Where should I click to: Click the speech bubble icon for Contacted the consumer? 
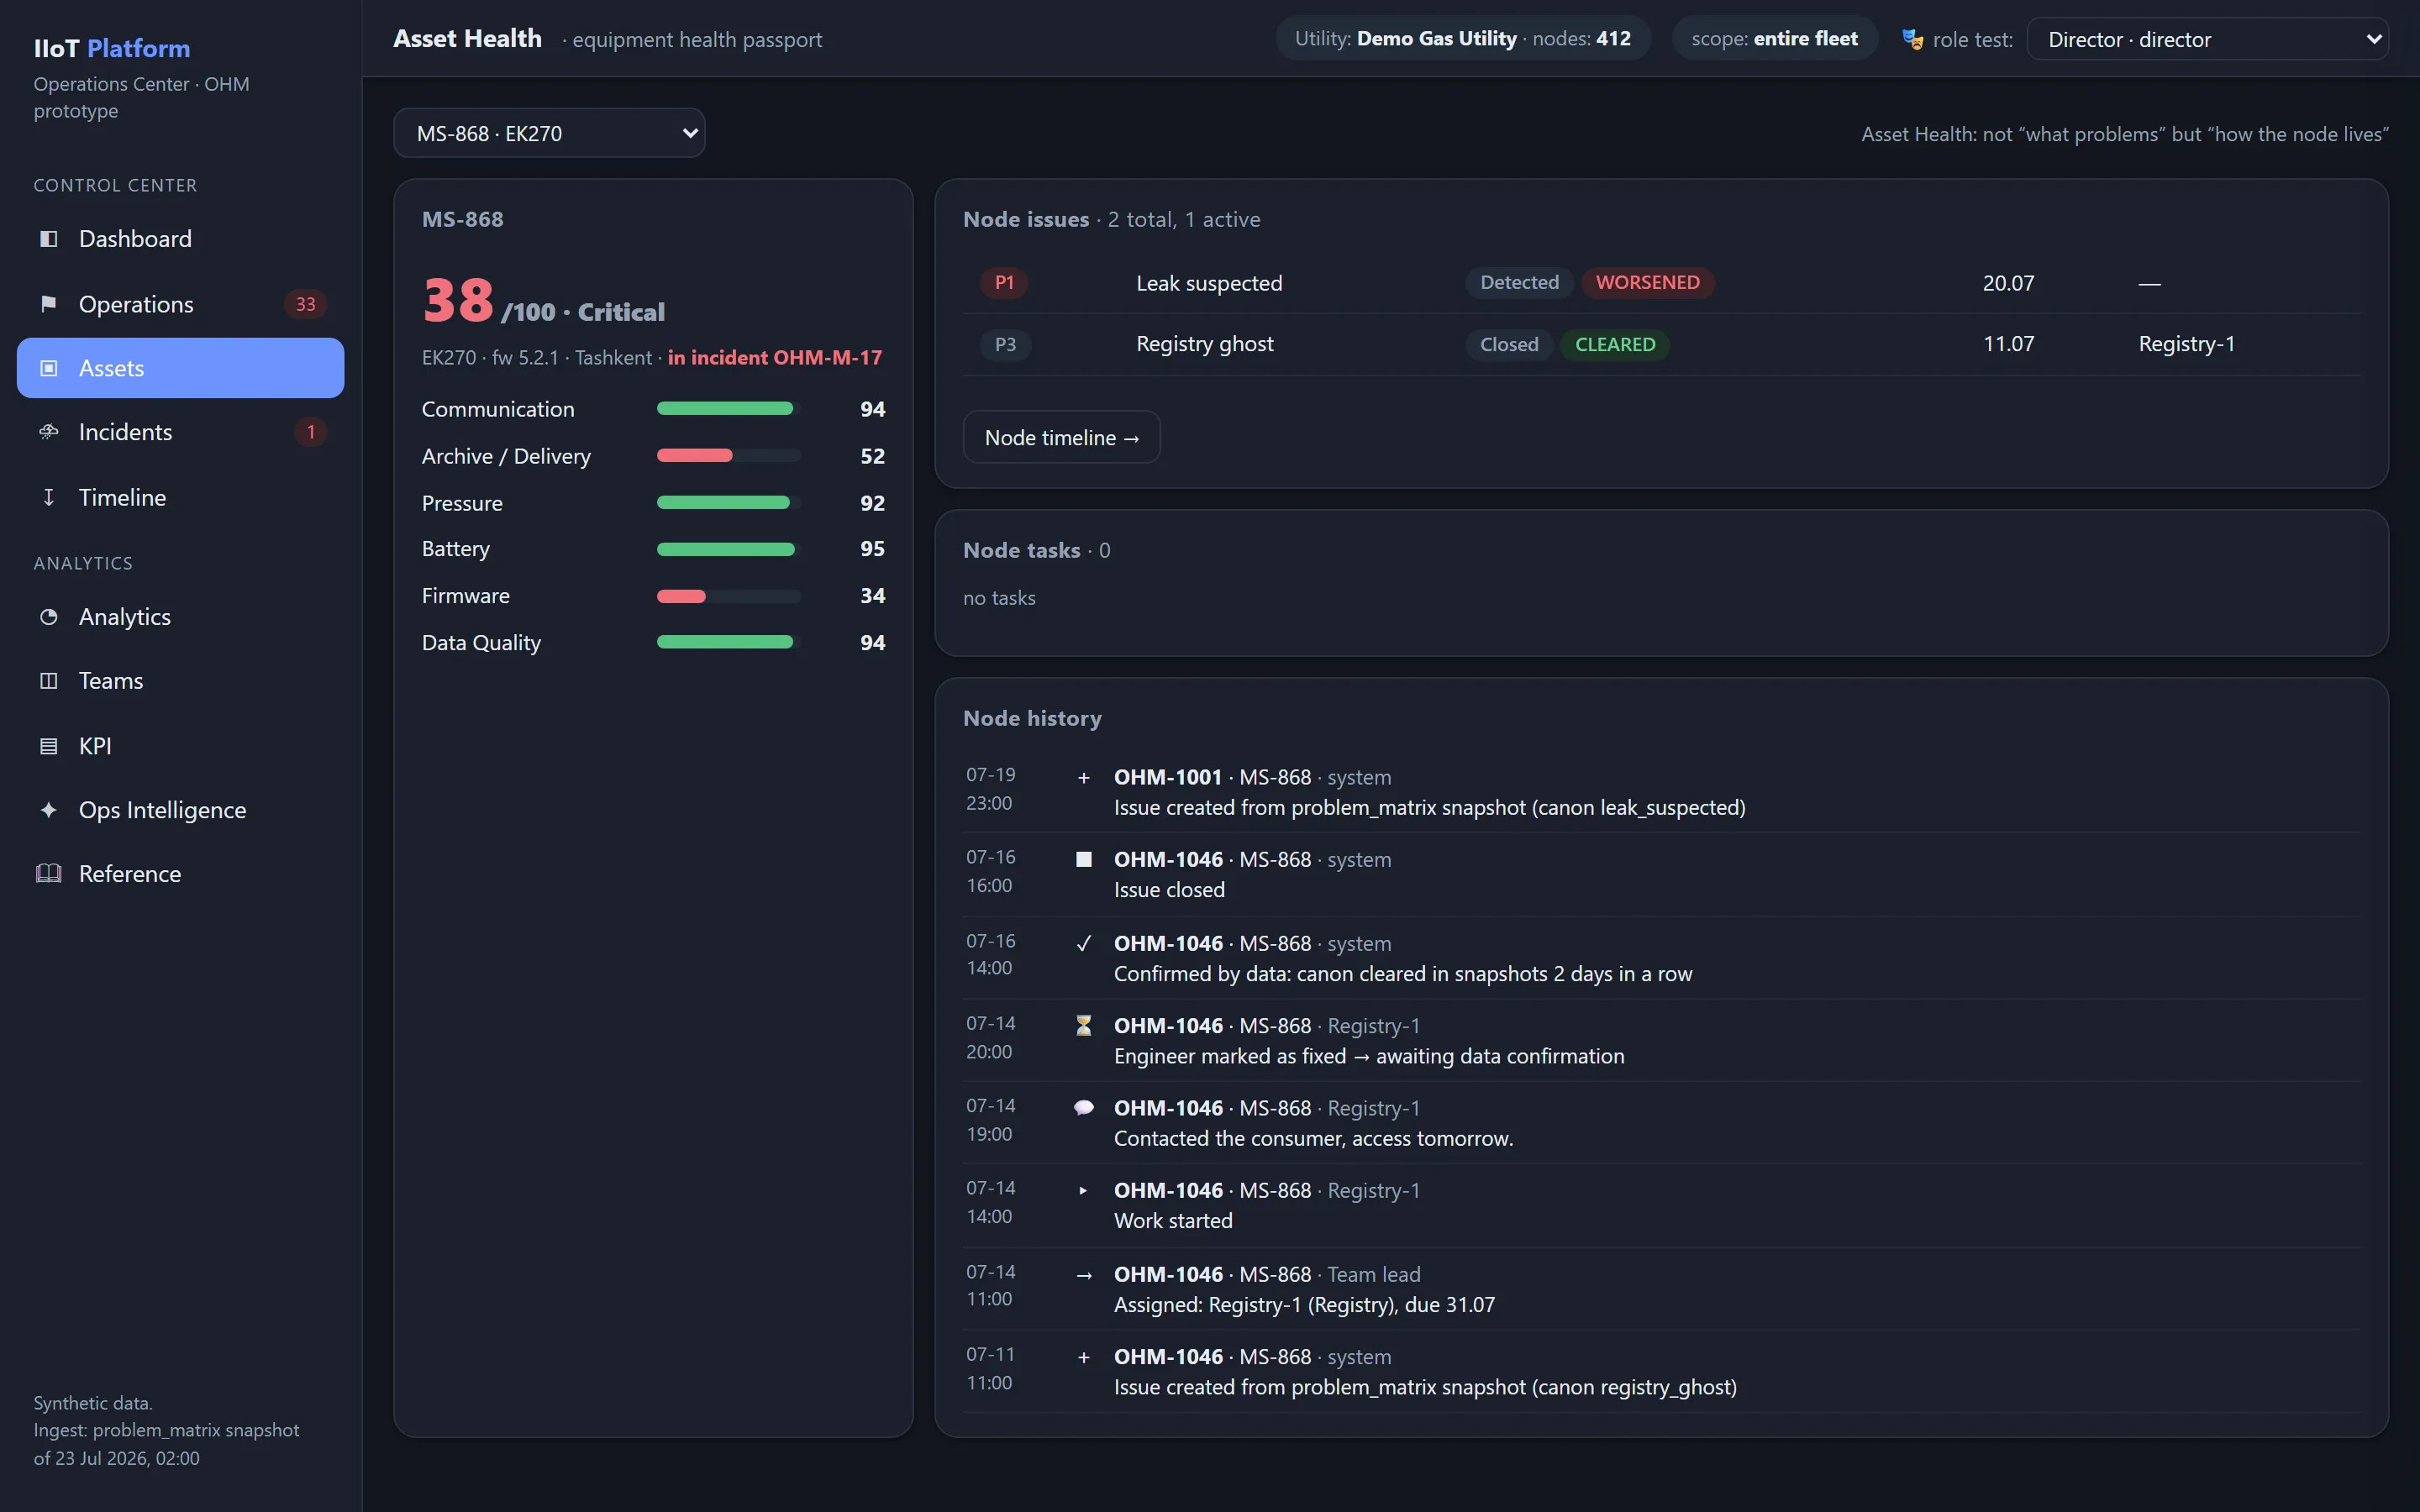click(x=1083, y=1108)
